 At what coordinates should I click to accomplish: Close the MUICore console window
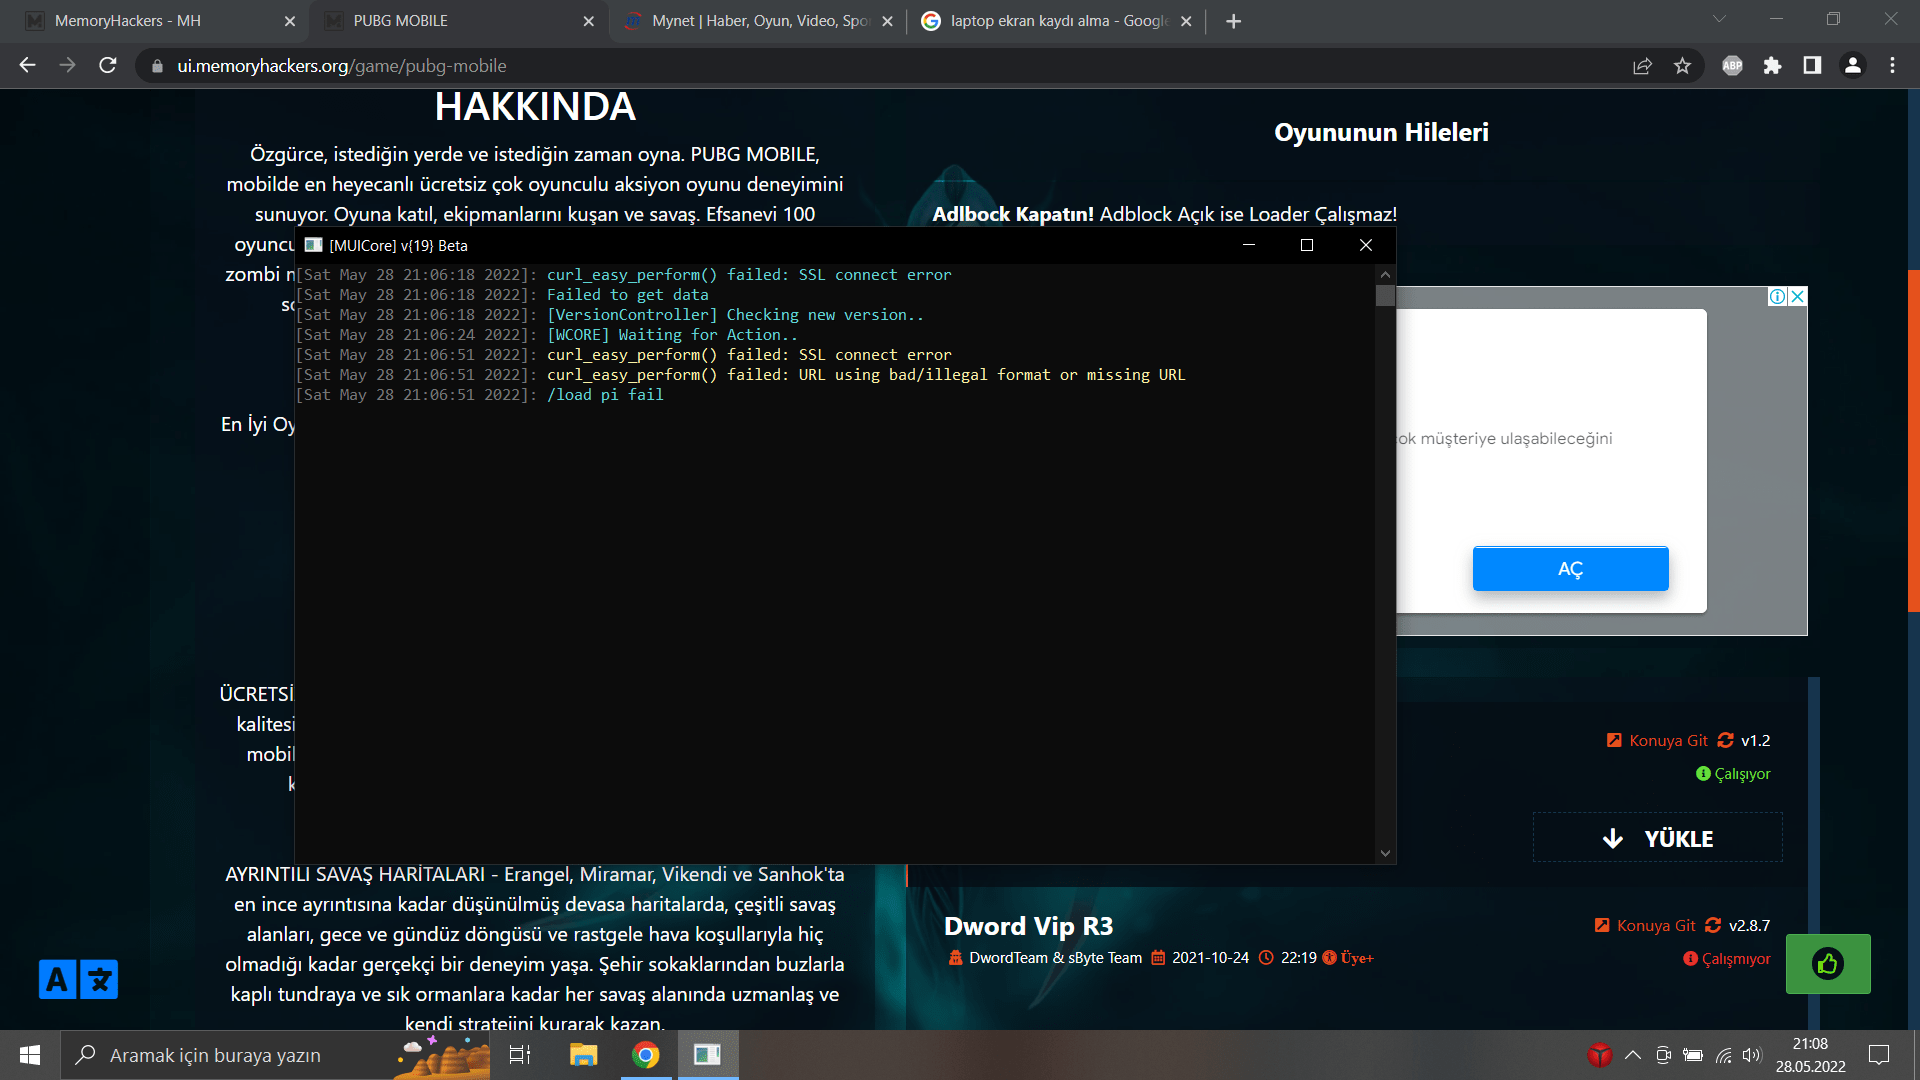(1366, 245)
